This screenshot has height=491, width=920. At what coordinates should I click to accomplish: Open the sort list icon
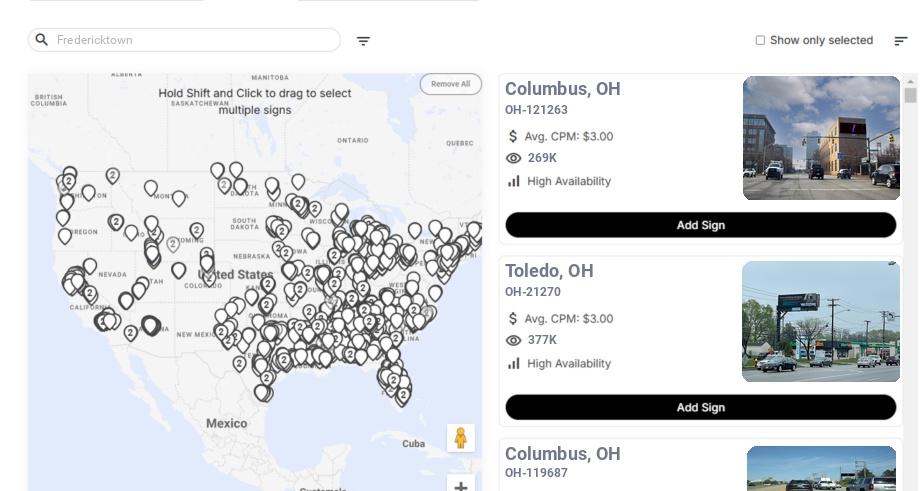(x=900, y=41)
